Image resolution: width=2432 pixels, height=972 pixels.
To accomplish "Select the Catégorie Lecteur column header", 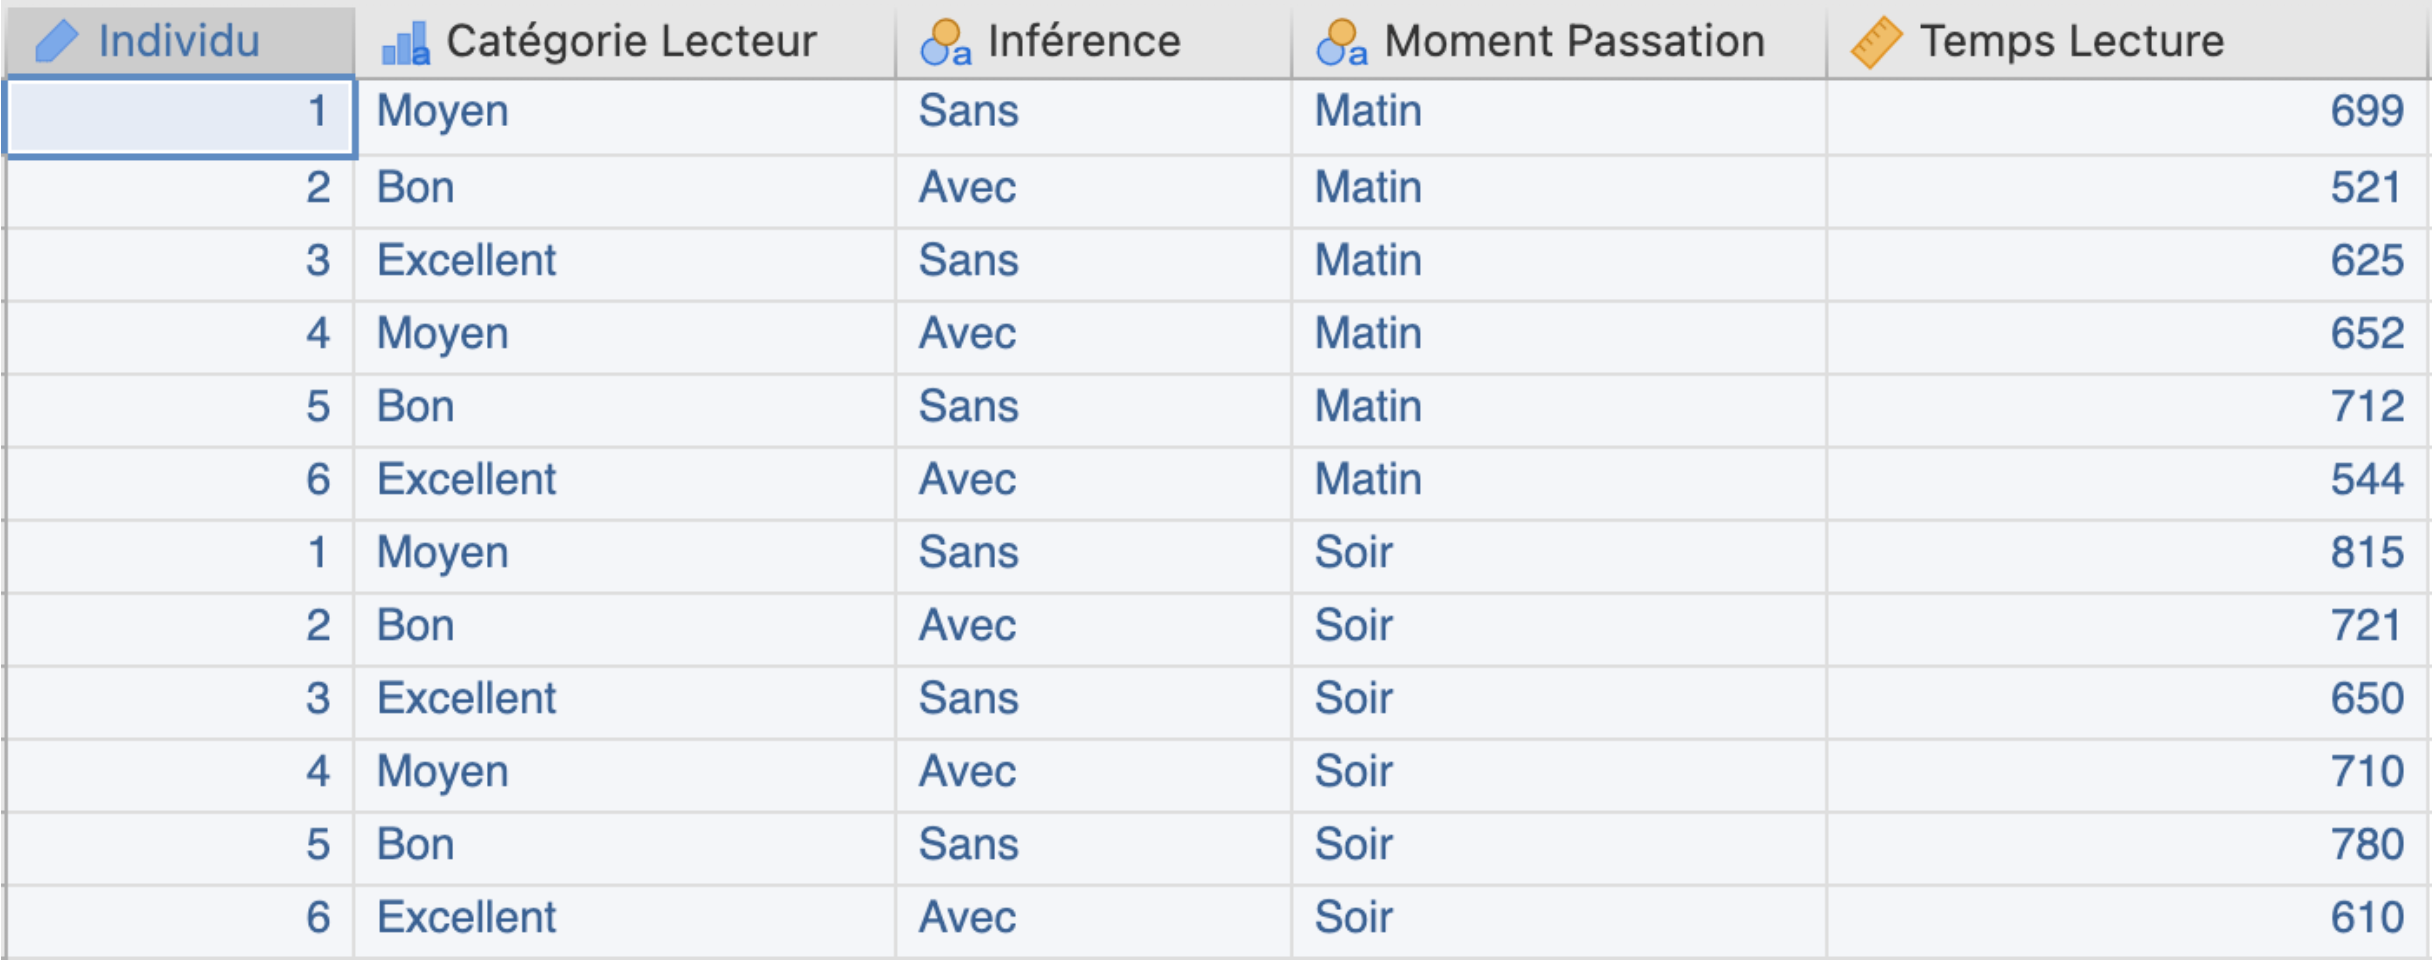I will (625, 42).
